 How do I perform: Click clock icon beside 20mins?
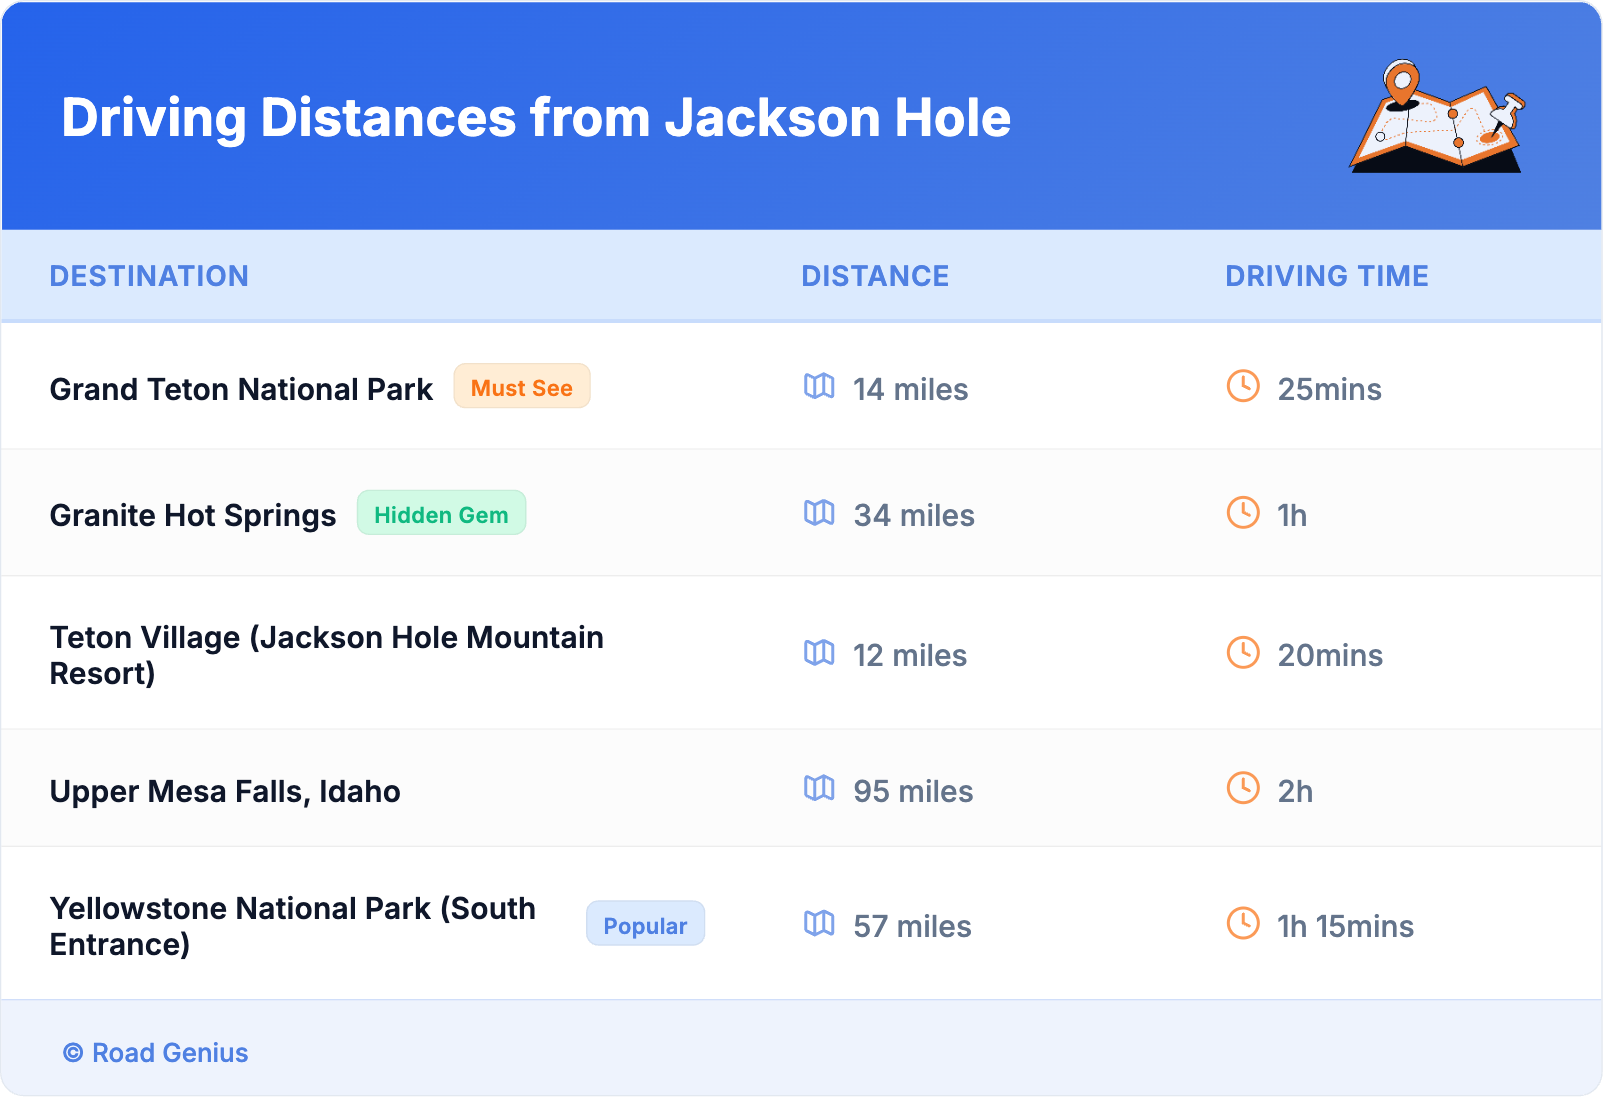pos(1243,653)
